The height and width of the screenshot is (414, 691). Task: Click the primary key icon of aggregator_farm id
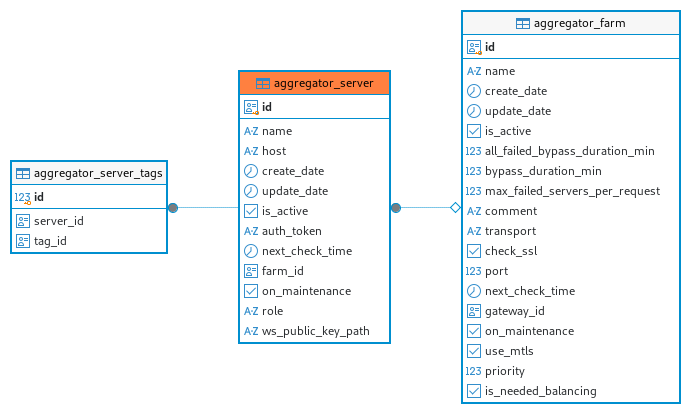click(x=474, y=47)
